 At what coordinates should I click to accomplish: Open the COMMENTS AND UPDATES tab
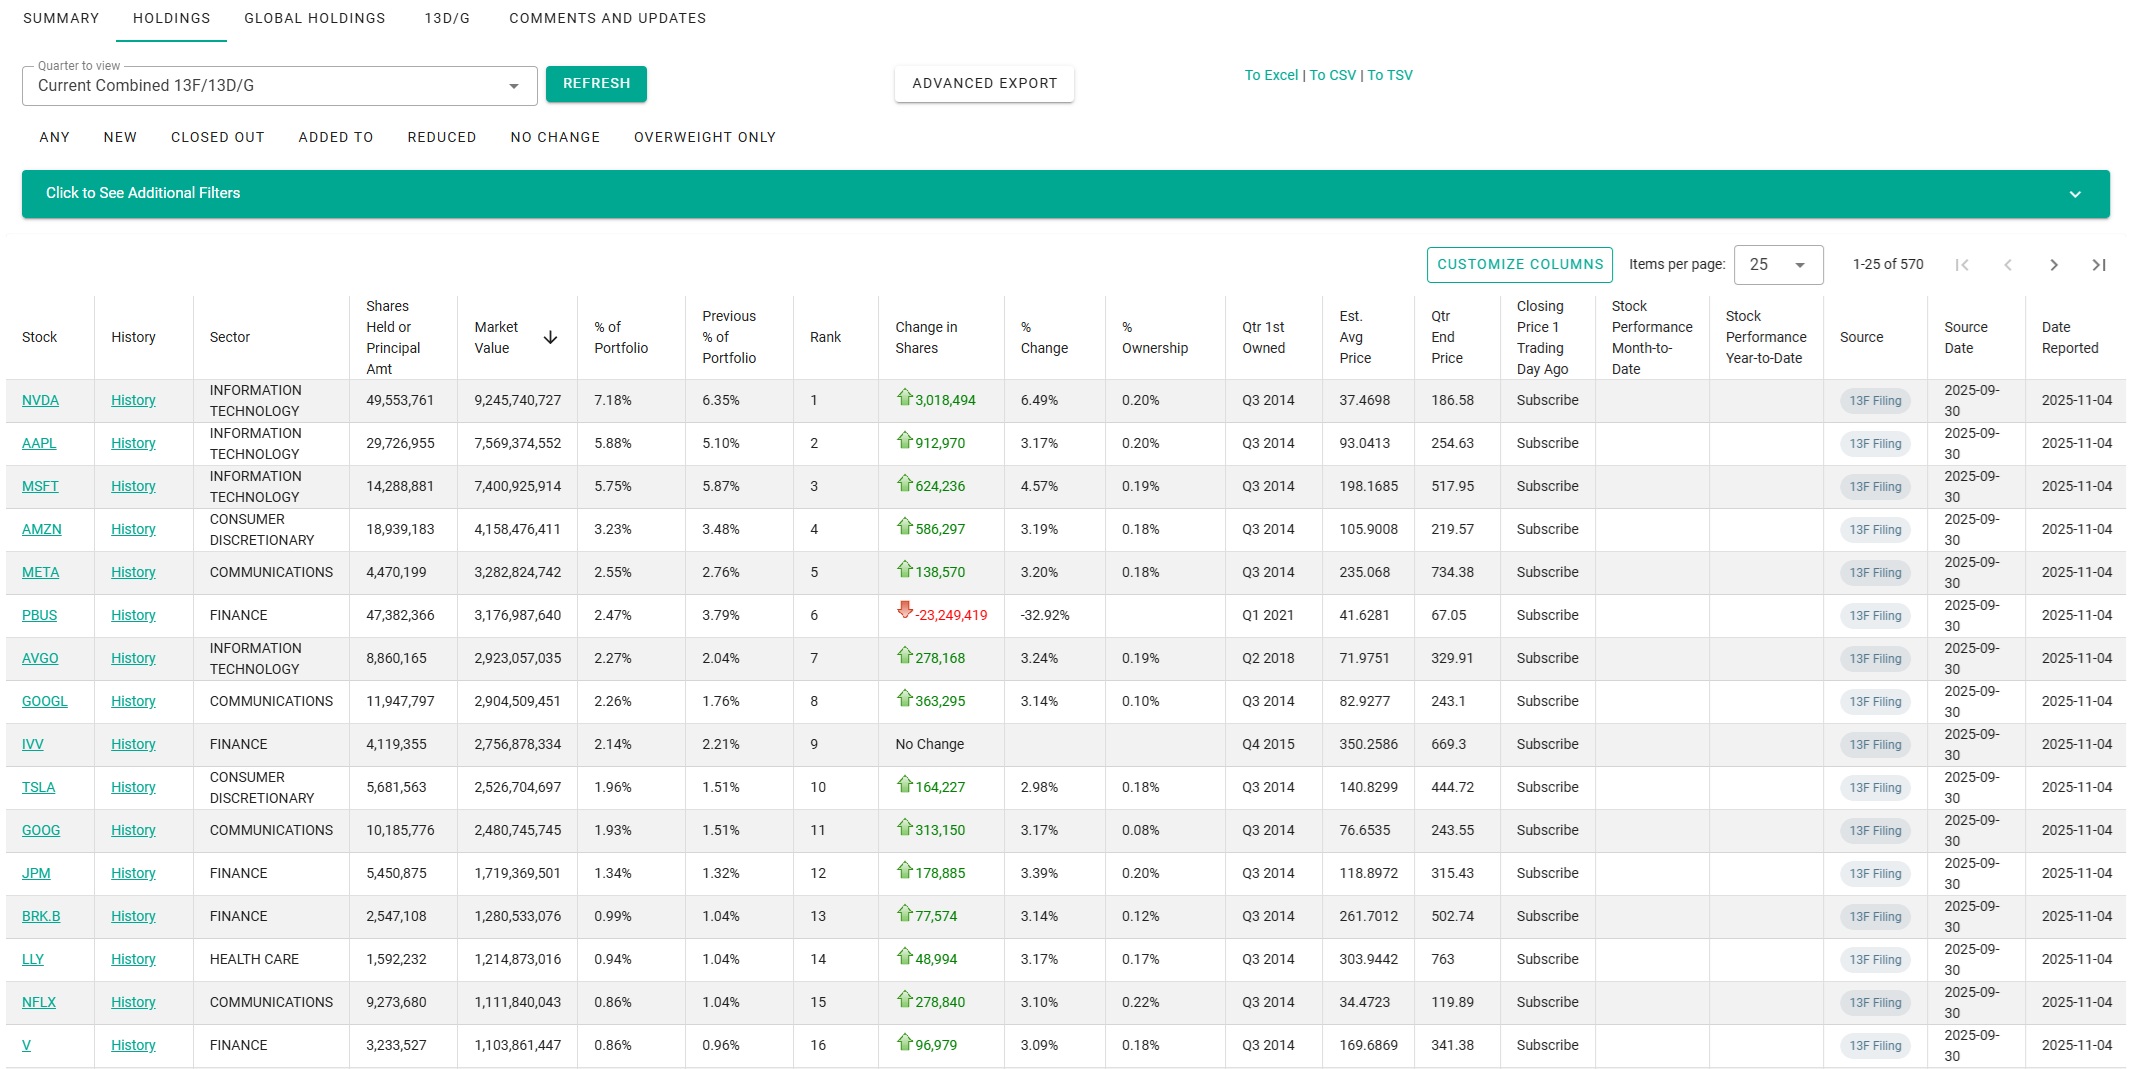607,18
